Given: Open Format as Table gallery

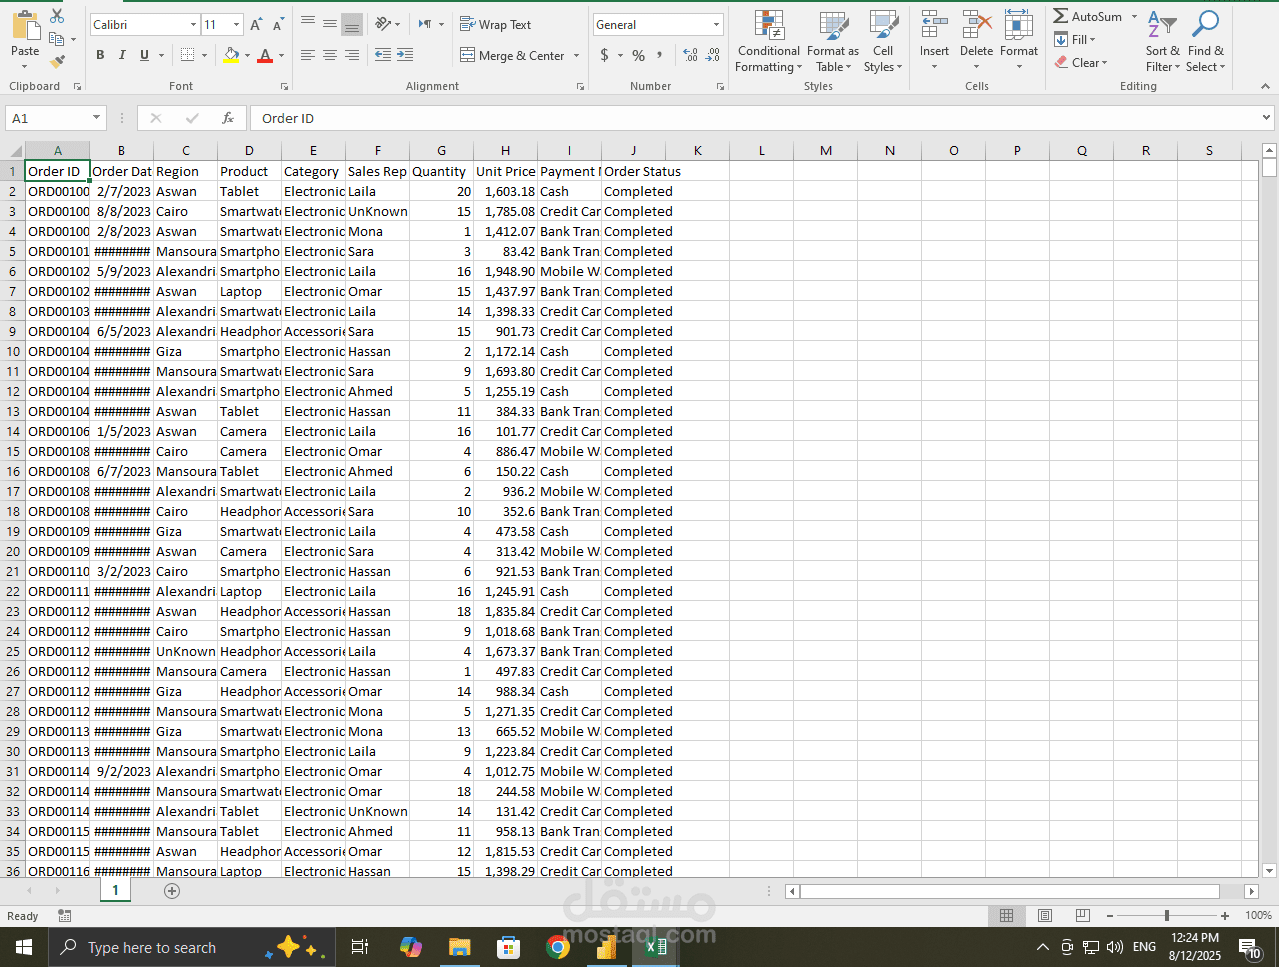Looking at the screenshot, I should pos(833,42).
